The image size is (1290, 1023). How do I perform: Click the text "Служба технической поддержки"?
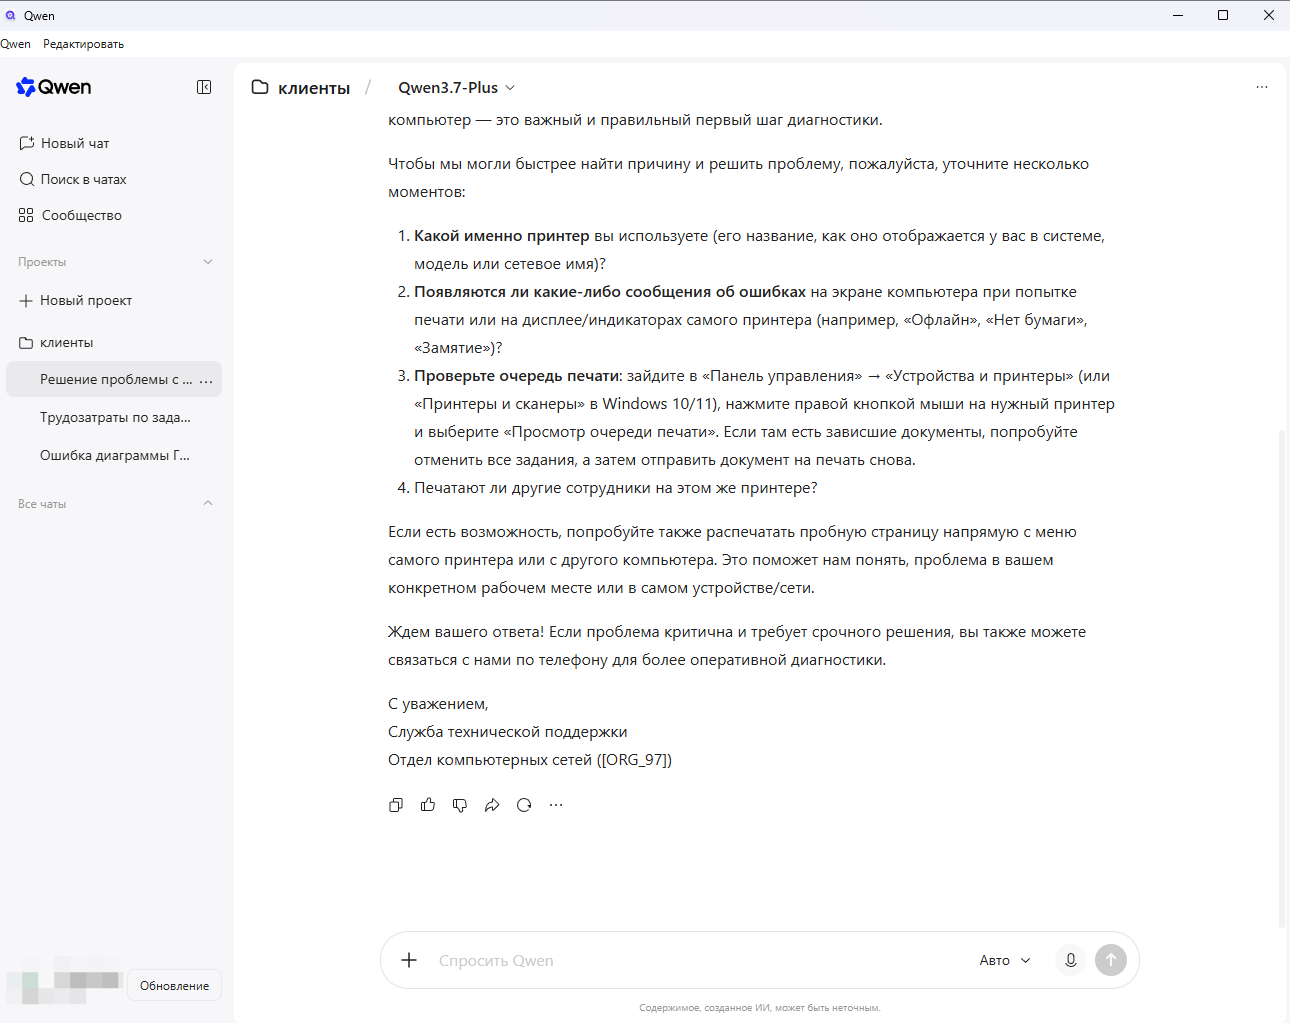508,732
